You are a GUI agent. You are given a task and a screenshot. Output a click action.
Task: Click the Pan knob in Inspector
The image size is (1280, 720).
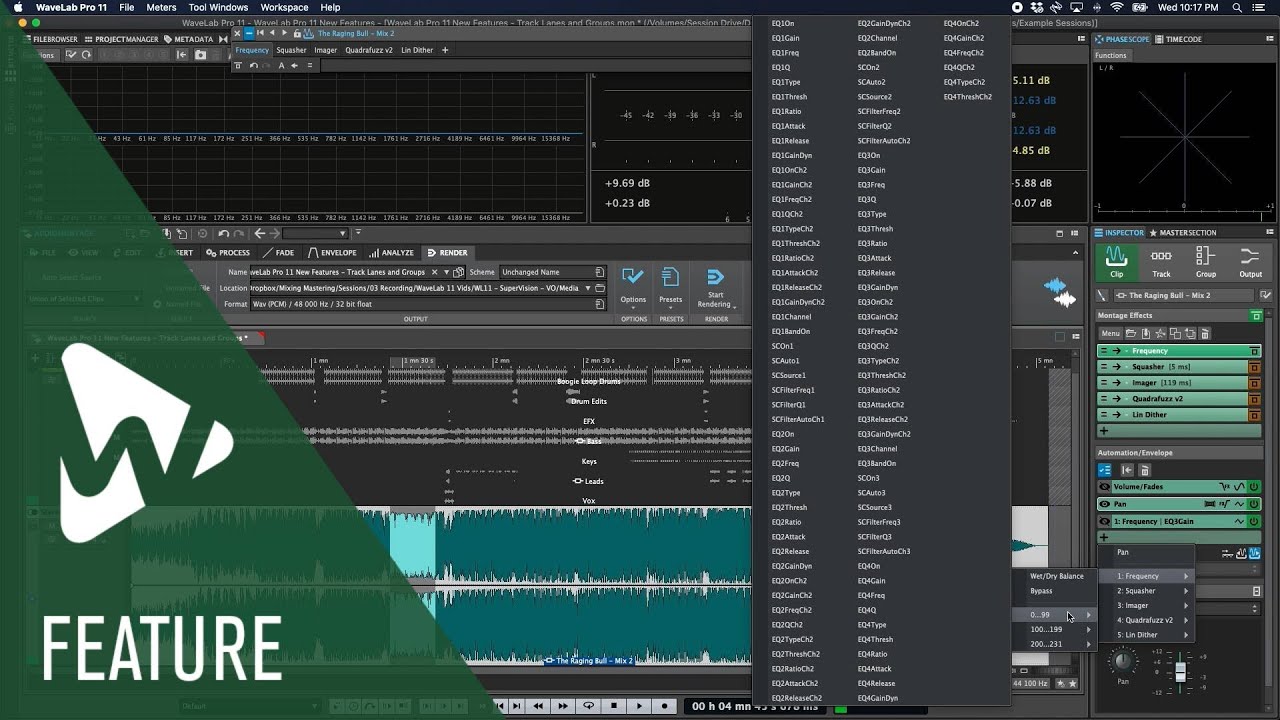pyautogui.click(x=1123, y=661)
